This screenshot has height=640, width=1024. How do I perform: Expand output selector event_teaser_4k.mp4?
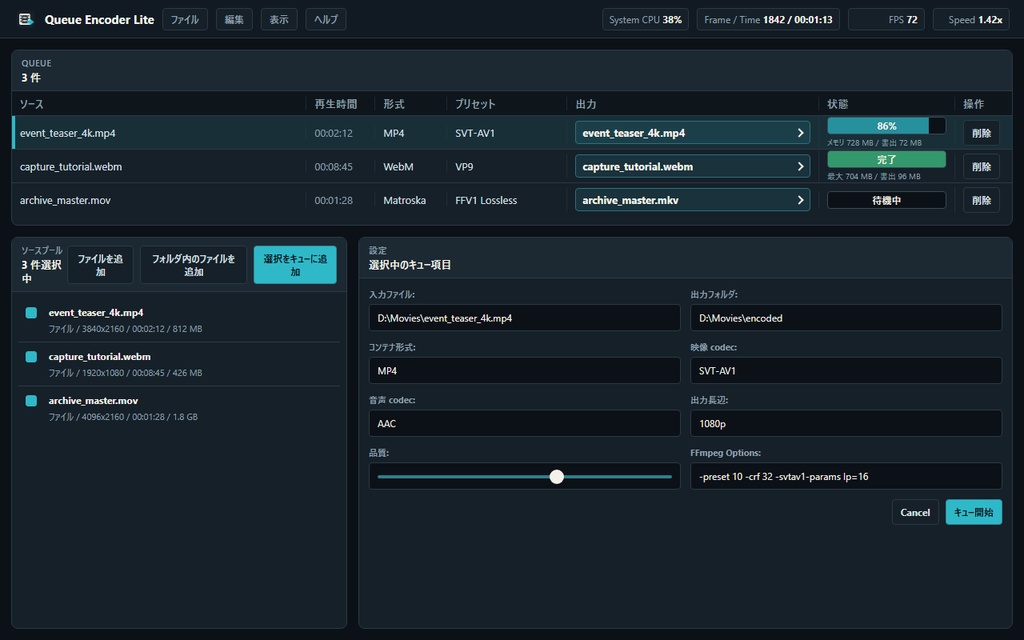[x=692, y=133]
